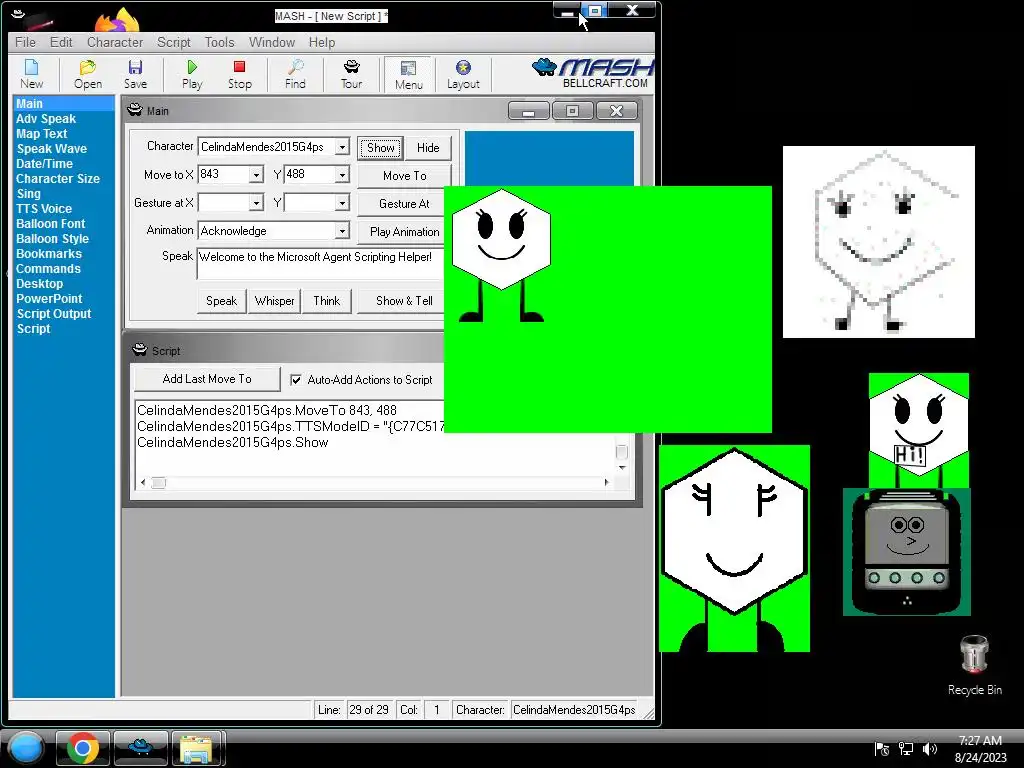Screen dimensions: 1024x768
Task: Click the large hexagon character with closed eyes
Action: [734, 549]
